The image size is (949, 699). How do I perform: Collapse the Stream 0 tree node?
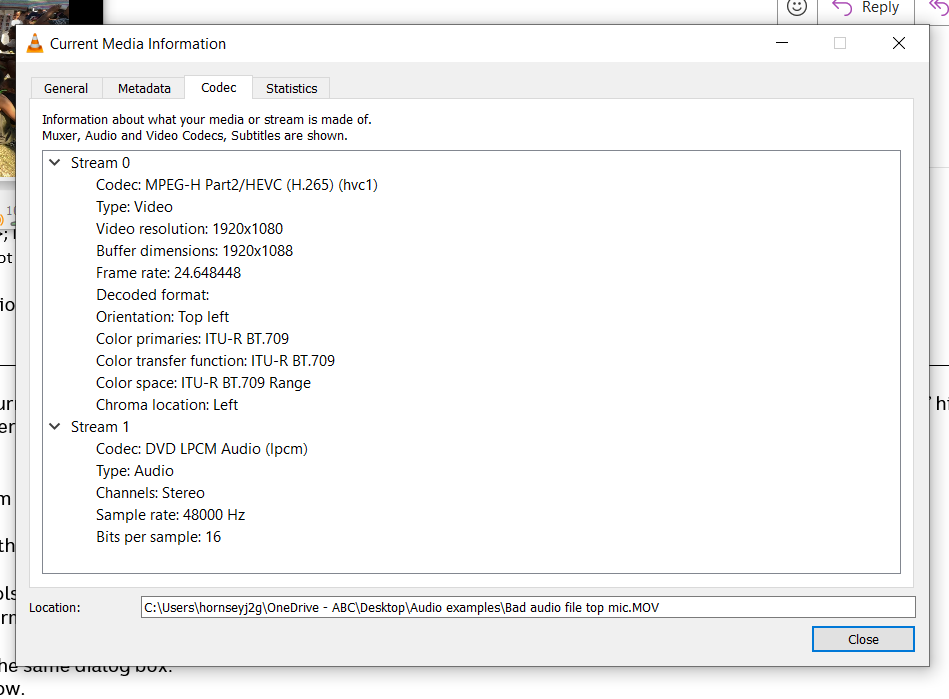coord(55,163)
